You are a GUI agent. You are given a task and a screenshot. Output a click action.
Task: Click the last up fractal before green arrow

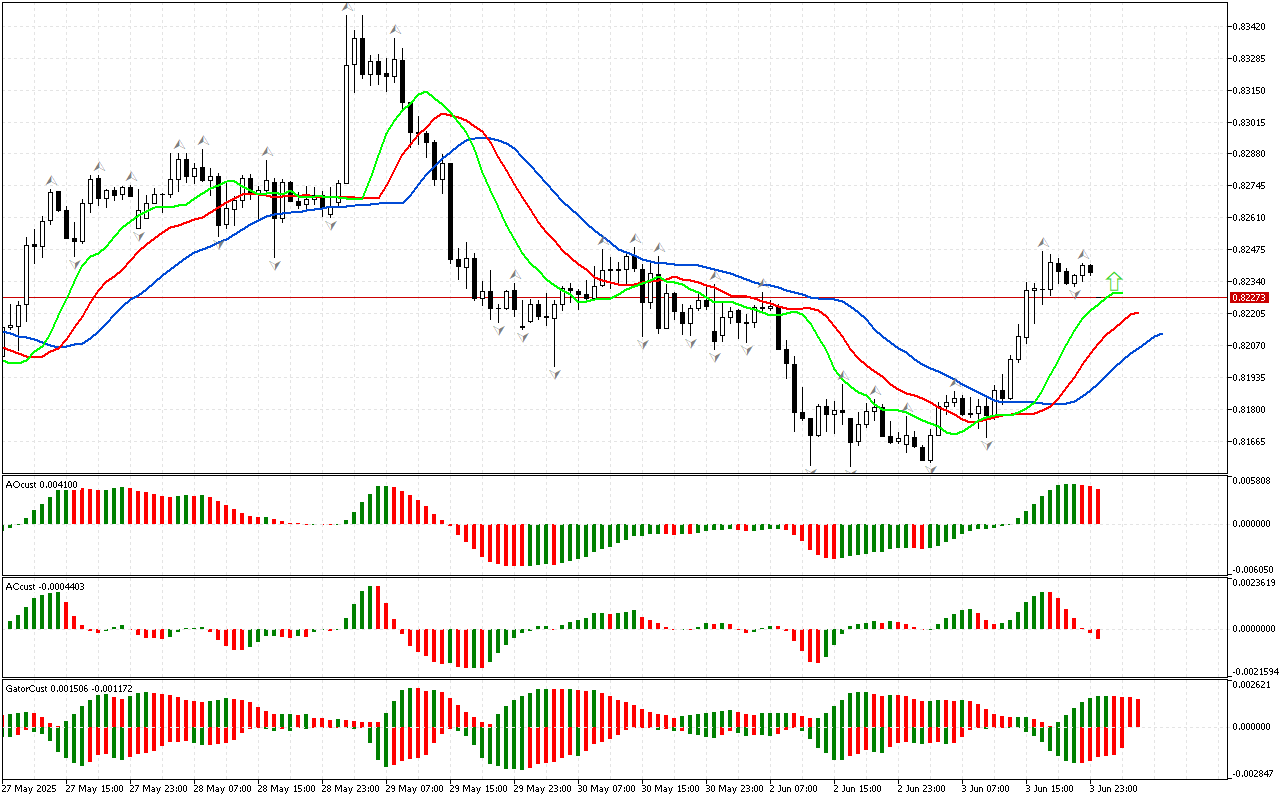click(x=1083, y=254)
